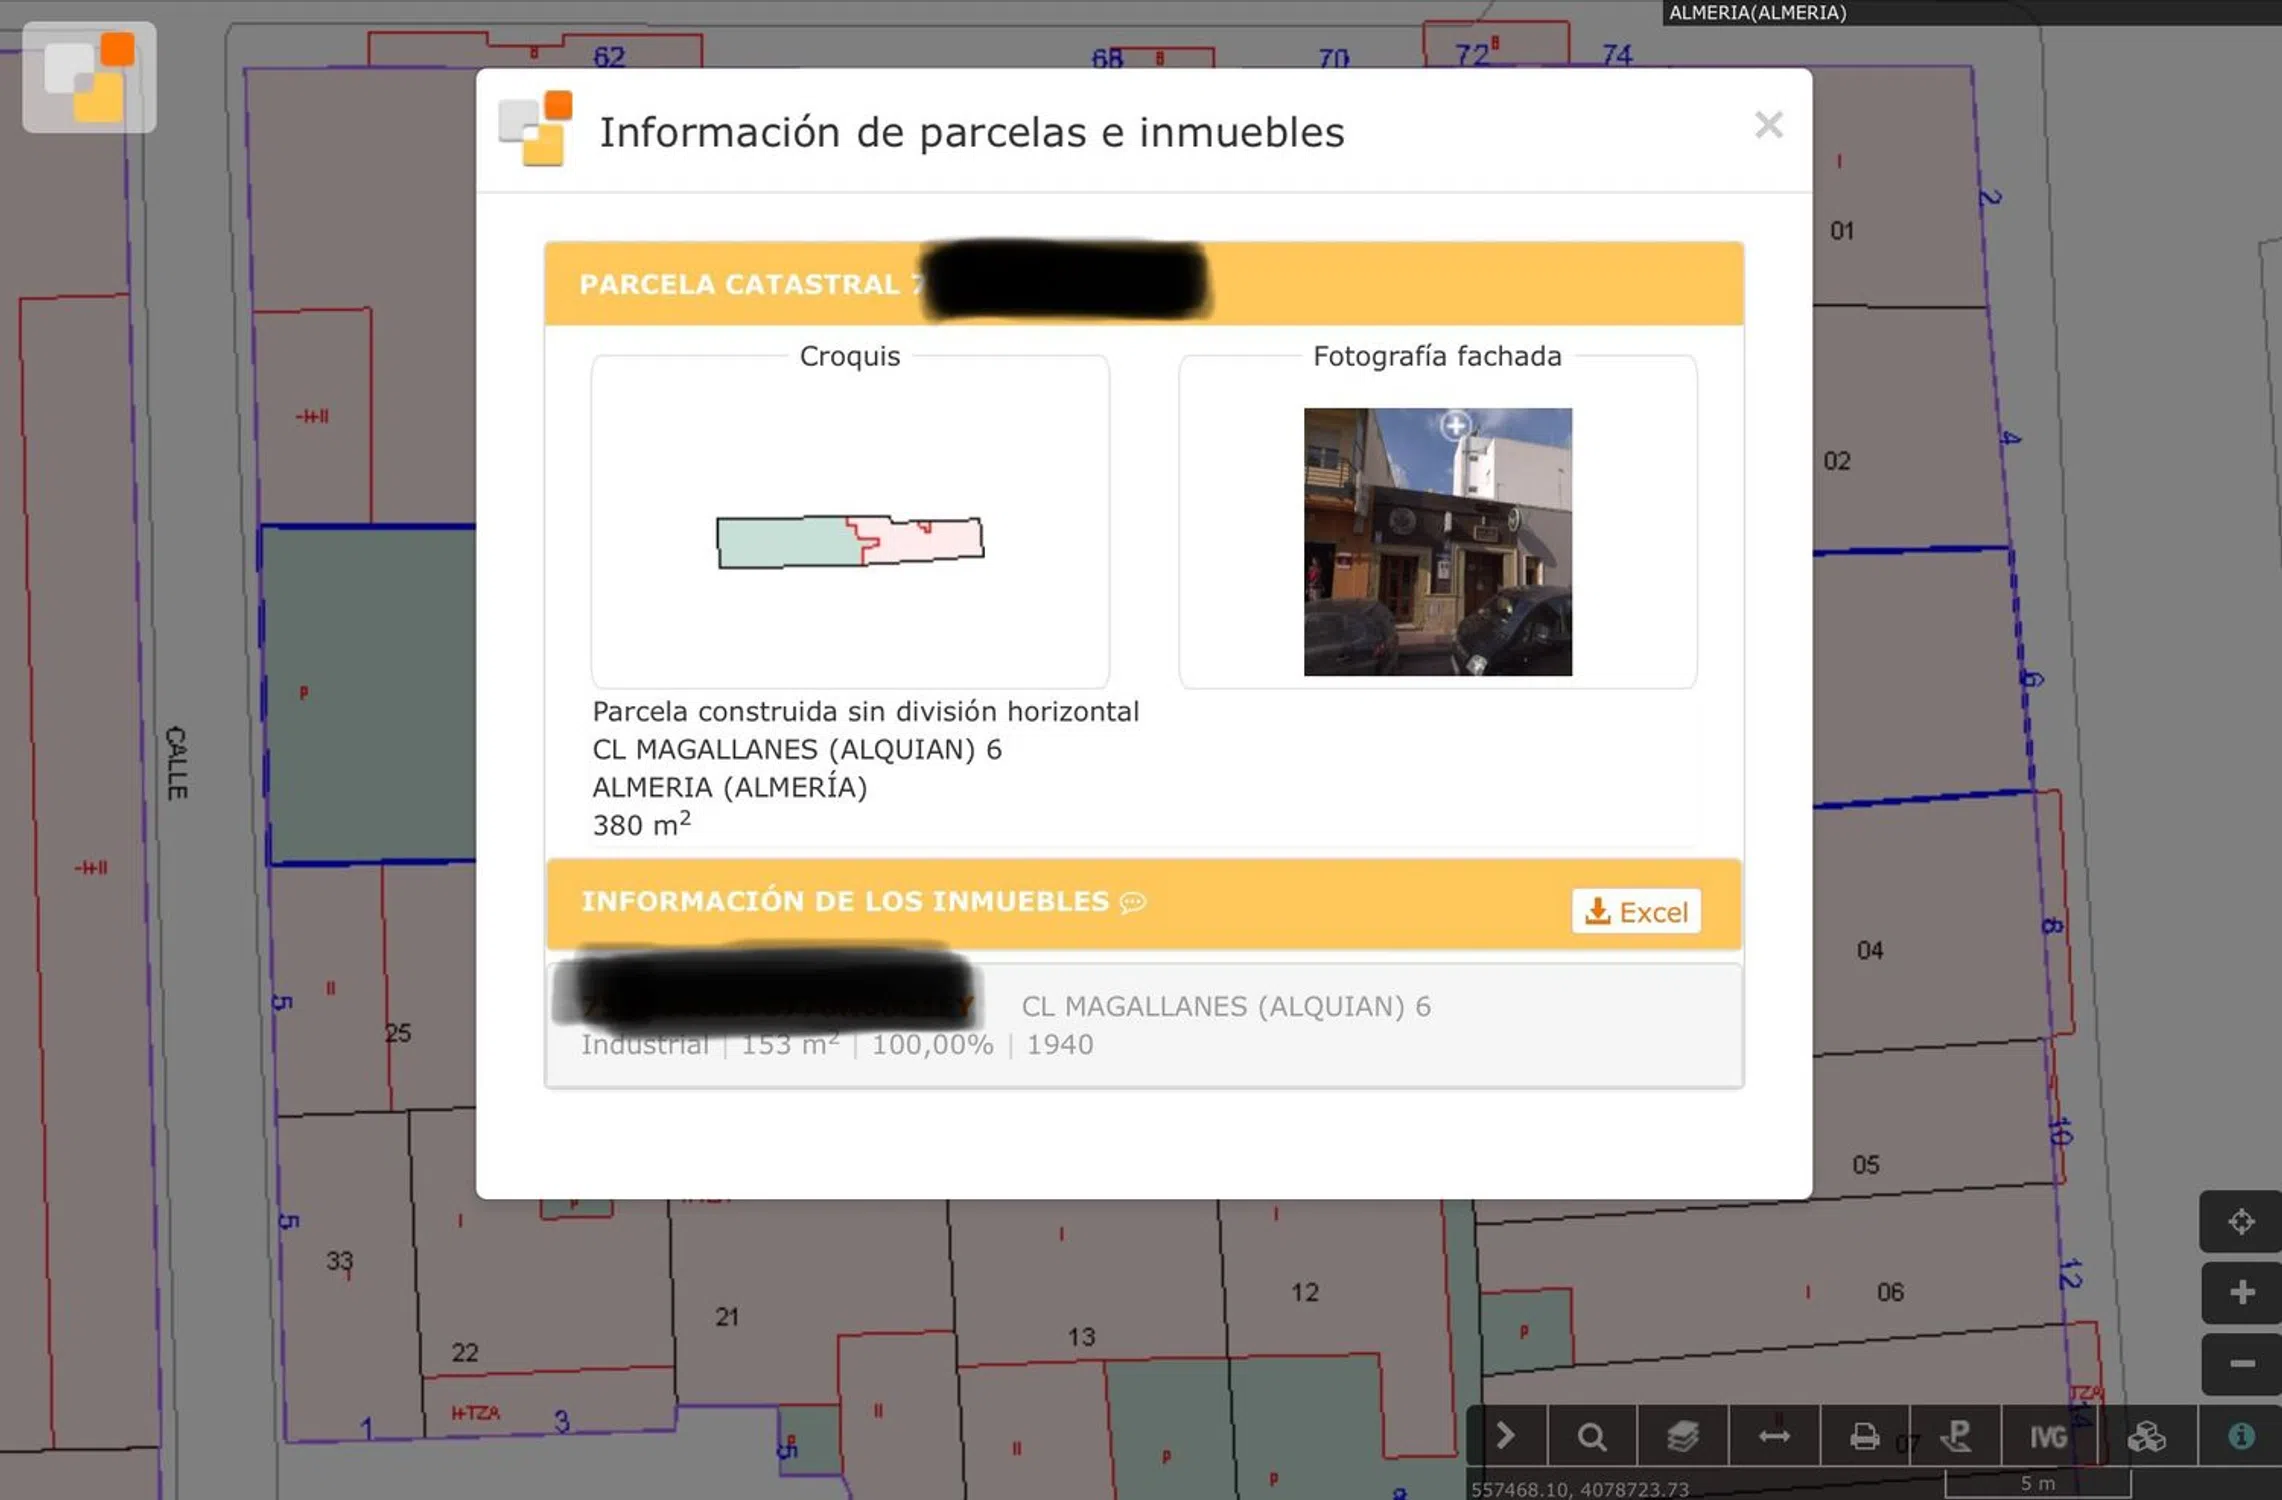Zoom in with the plus button
The height and width of the screenshot is (1500, 2282).
2241,1292
